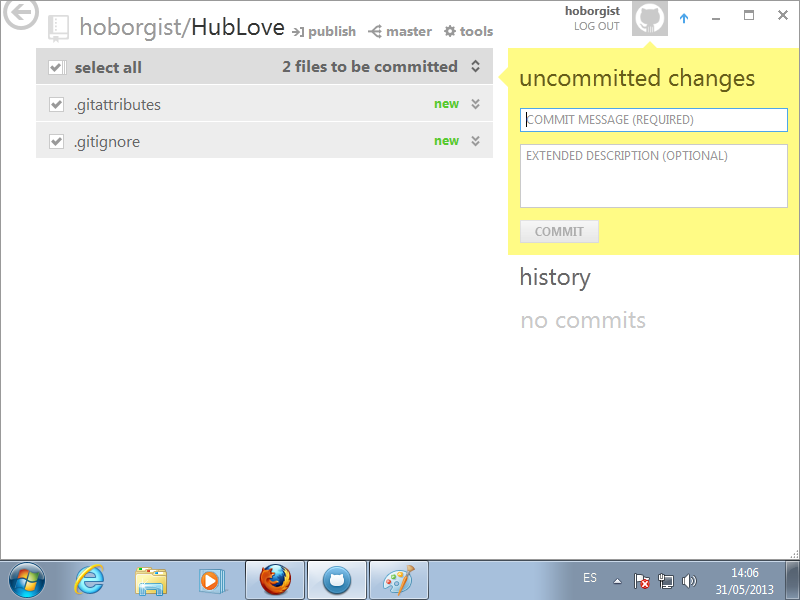800x600 pixels.
Task: Open the clock showing 14:06
Action: [x=744, y=581]
